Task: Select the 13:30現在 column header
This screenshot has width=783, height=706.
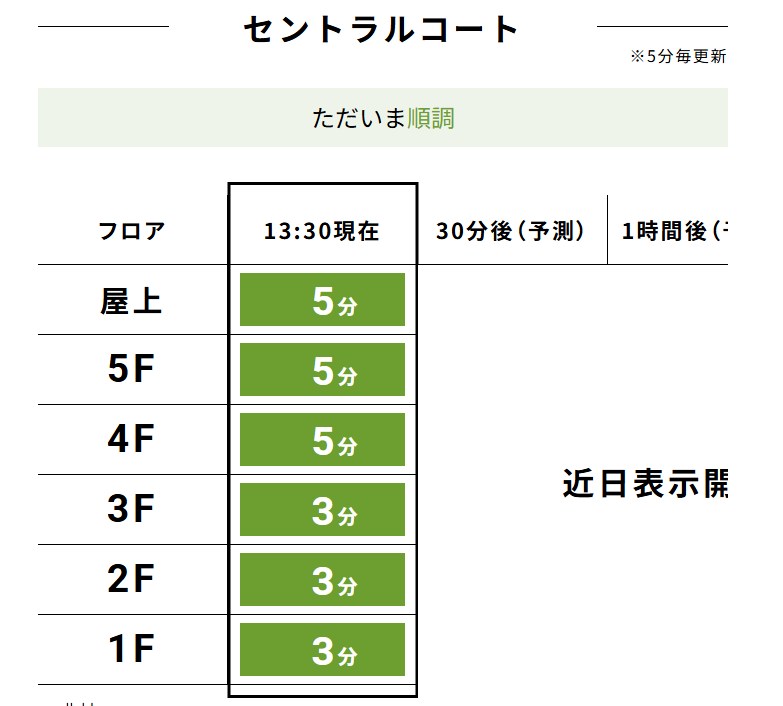Action: click(x=322, y=231)
